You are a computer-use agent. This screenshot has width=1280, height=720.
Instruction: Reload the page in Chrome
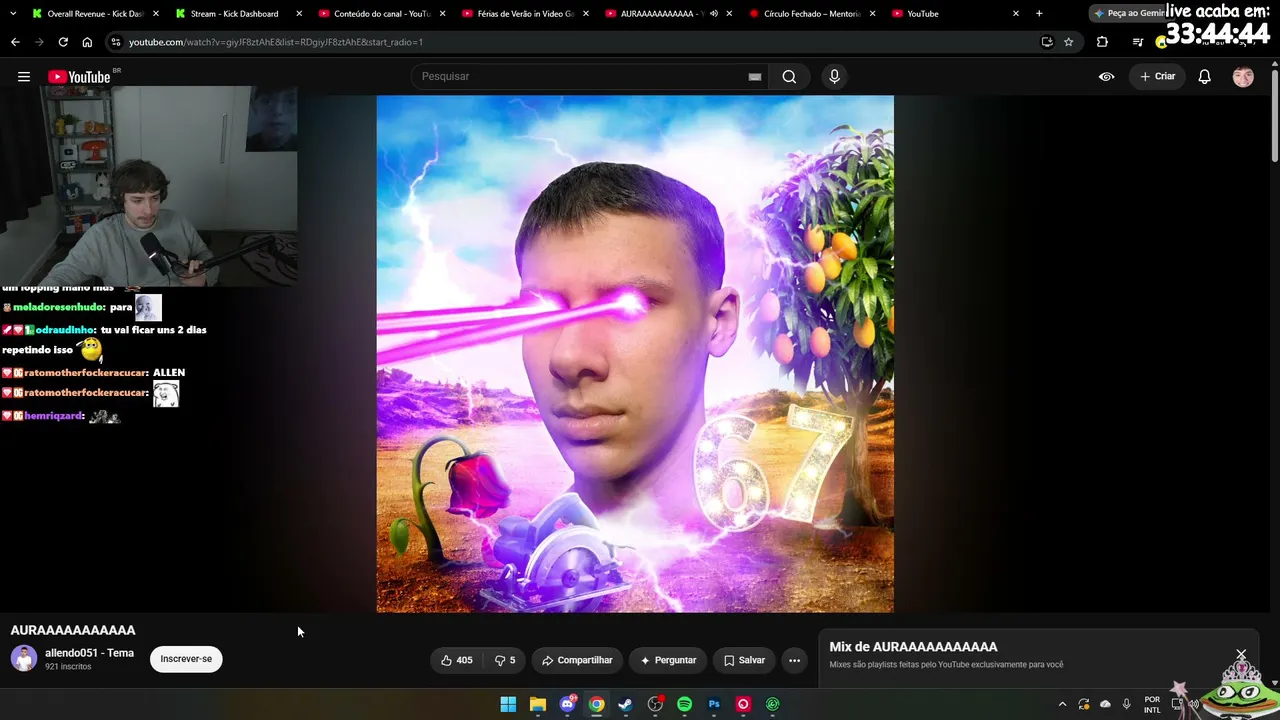coord(63,42)
